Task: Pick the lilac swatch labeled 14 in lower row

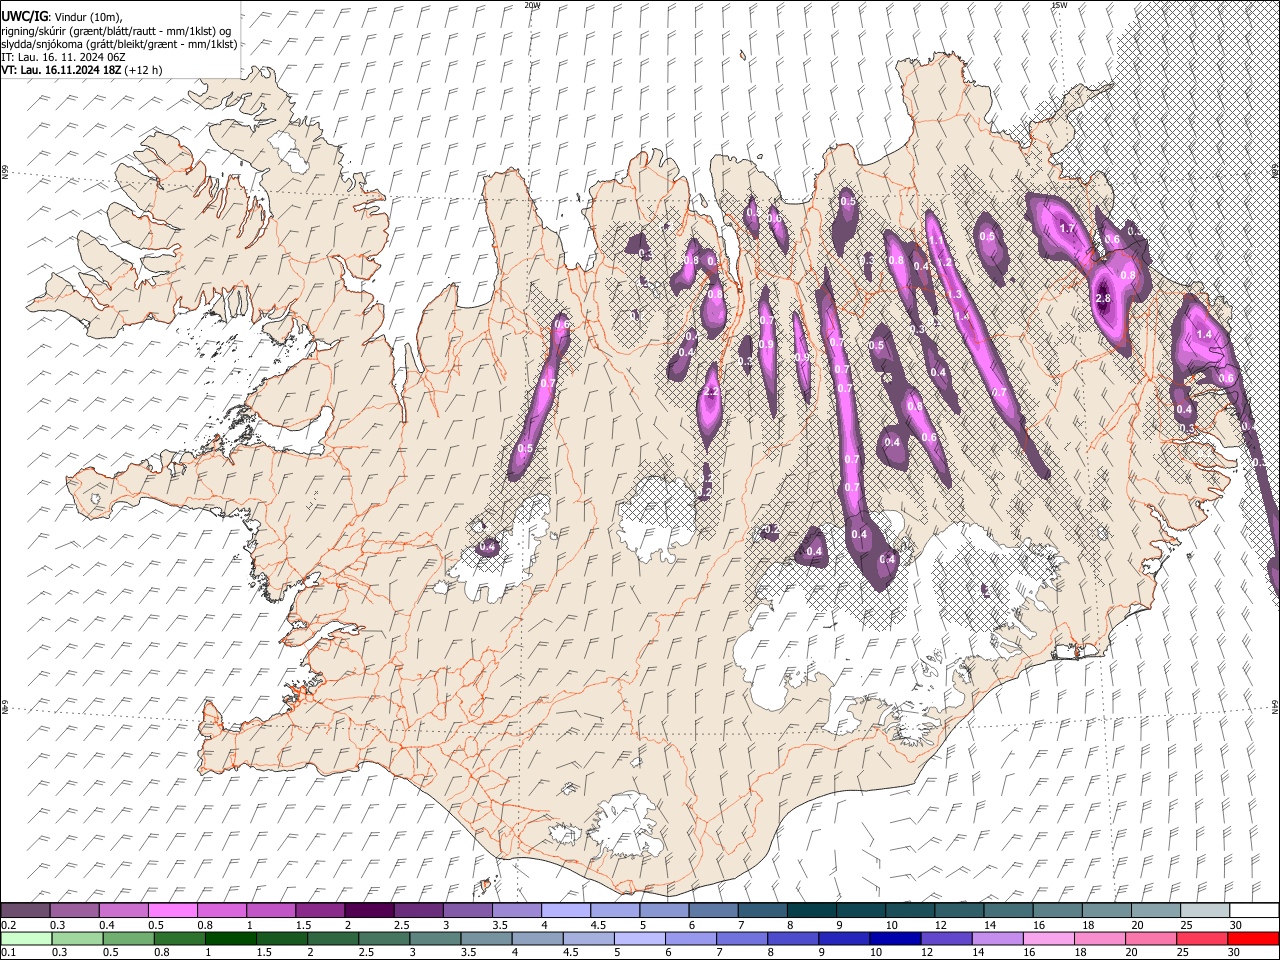Action: [x=997, y=939]
